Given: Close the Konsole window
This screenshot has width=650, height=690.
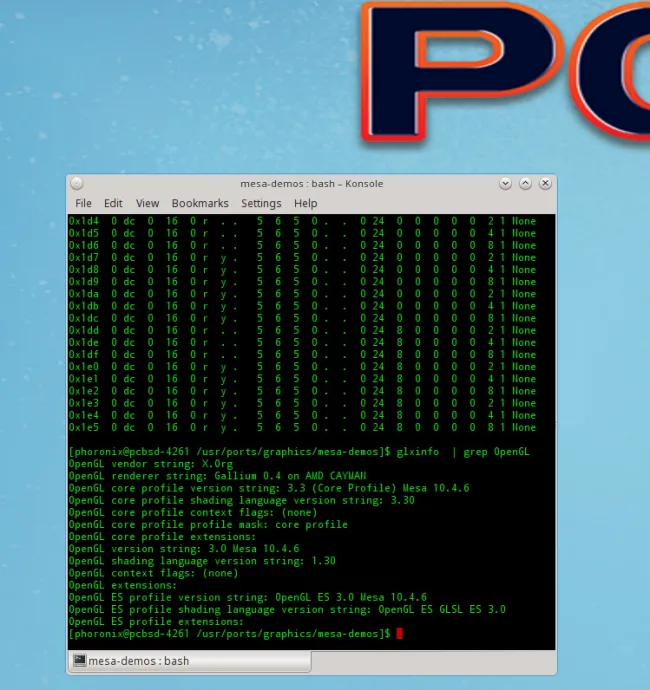Looking at the screenshot, I should tap(545, 184).
